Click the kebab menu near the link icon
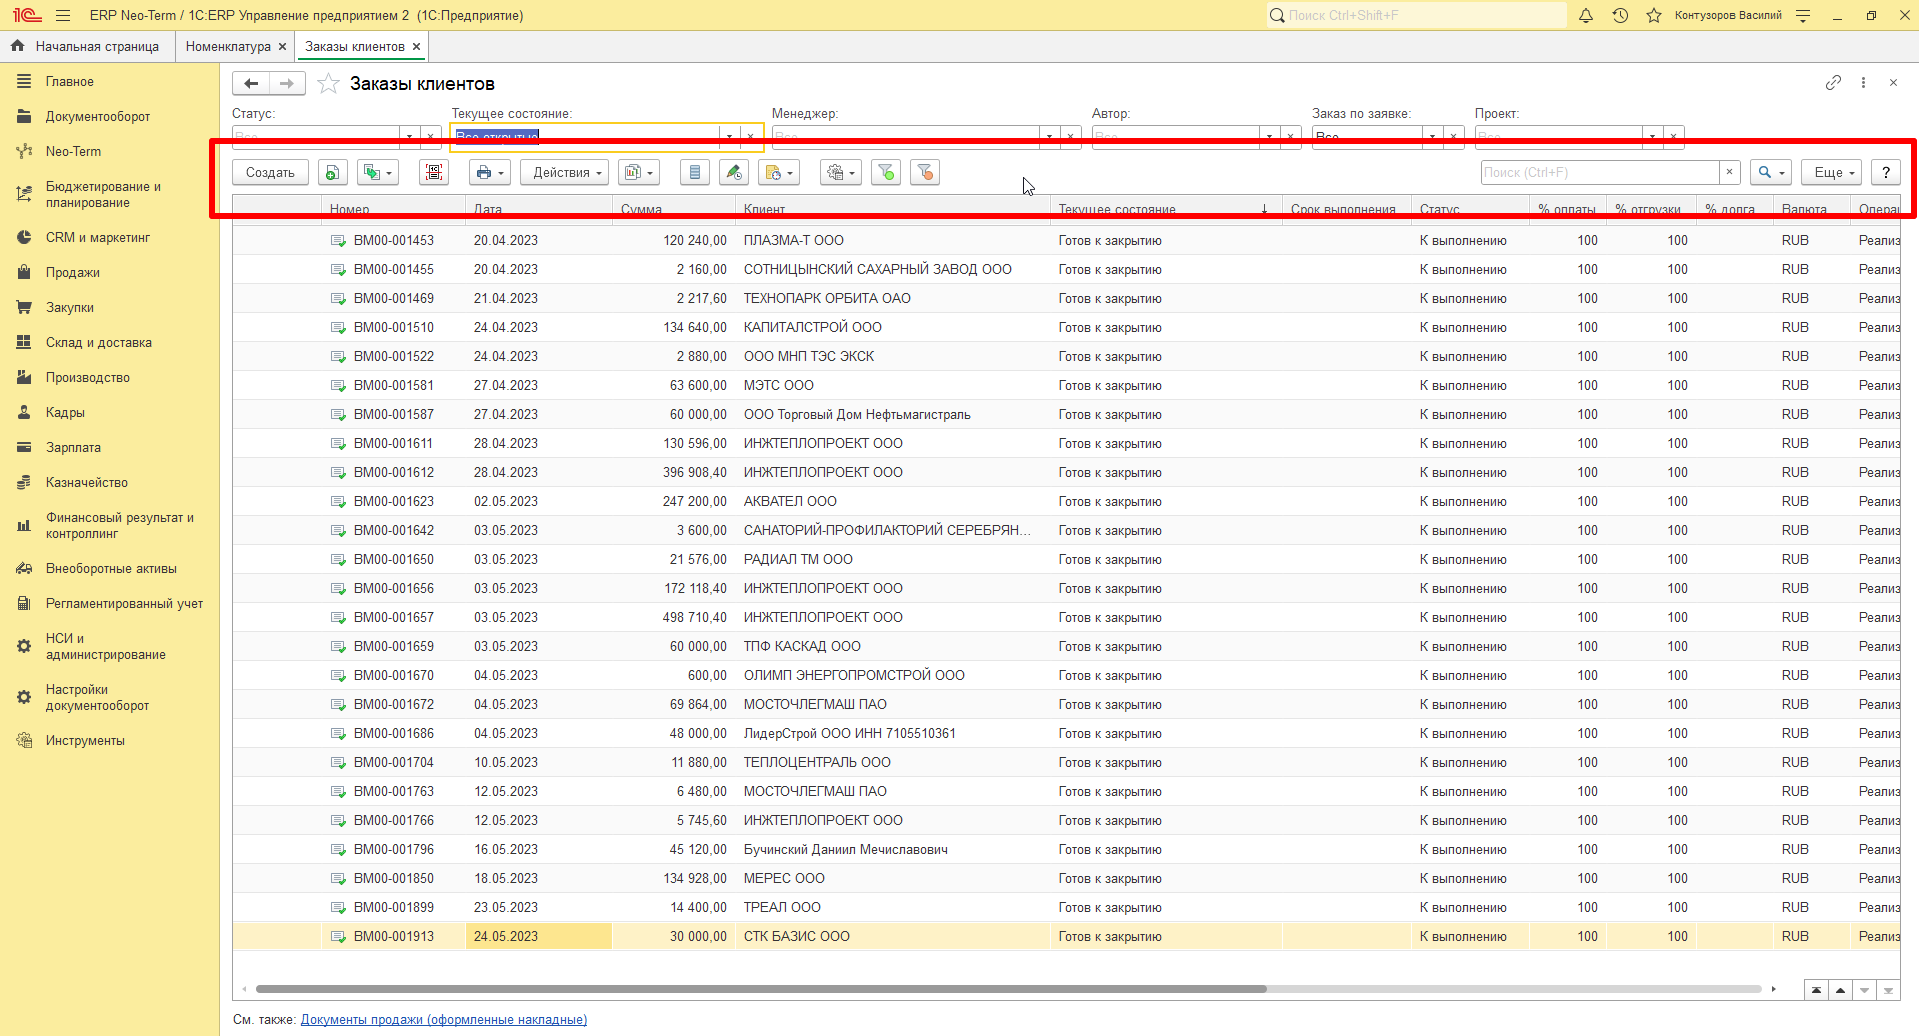The height and width of the screenshot is (1036, 1919). (1863, 83)
